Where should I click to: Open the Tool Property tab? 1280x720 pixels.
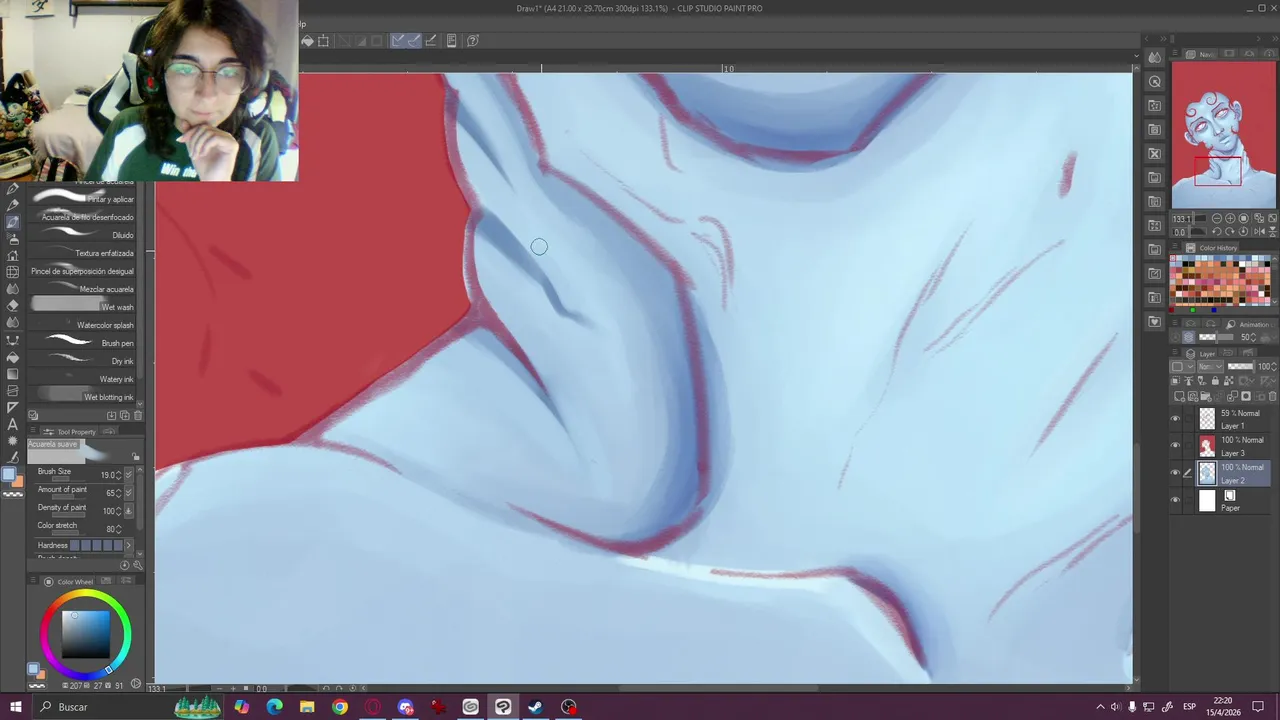tap(70, 432)
